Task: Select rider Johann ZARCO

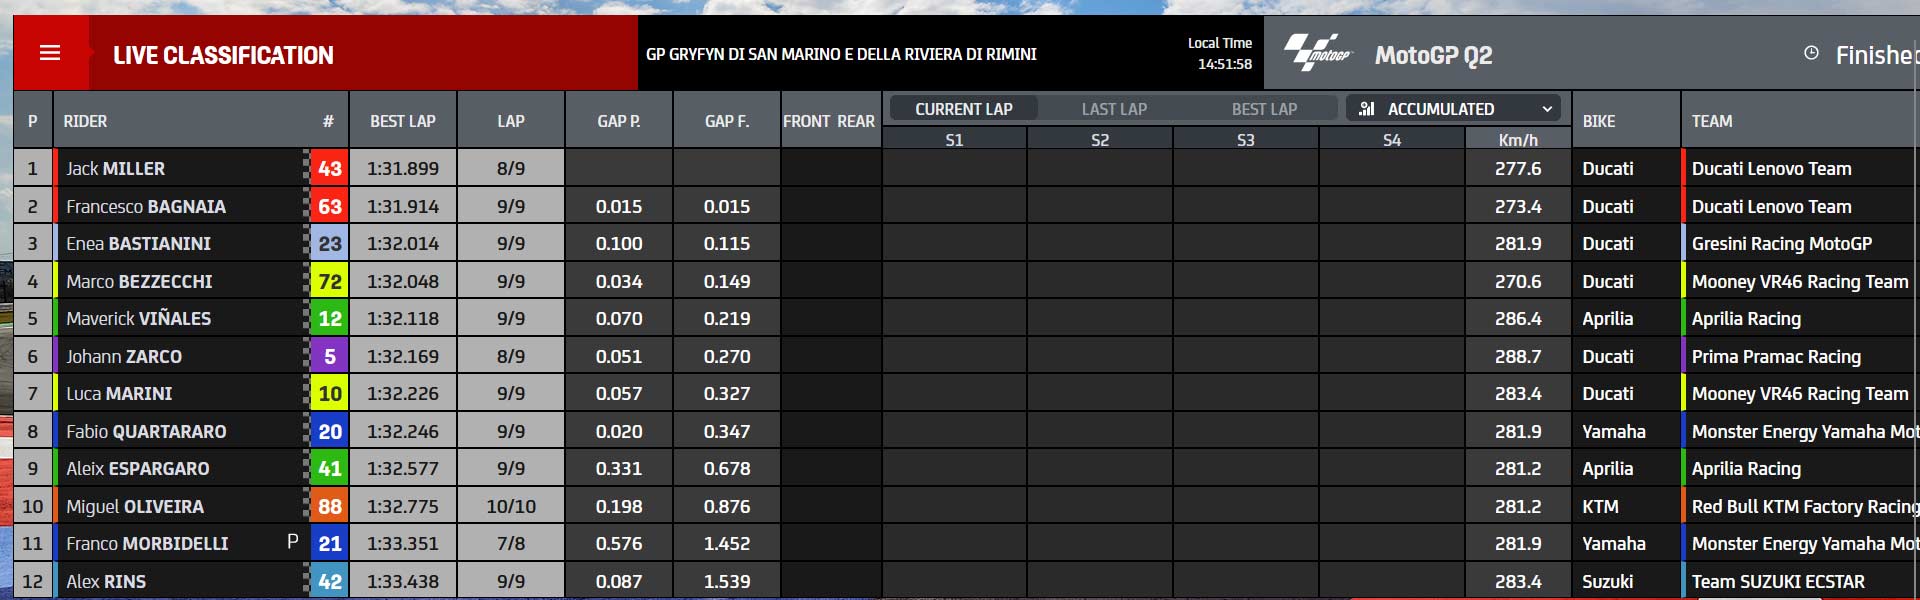Action: (x=124, y=357)
